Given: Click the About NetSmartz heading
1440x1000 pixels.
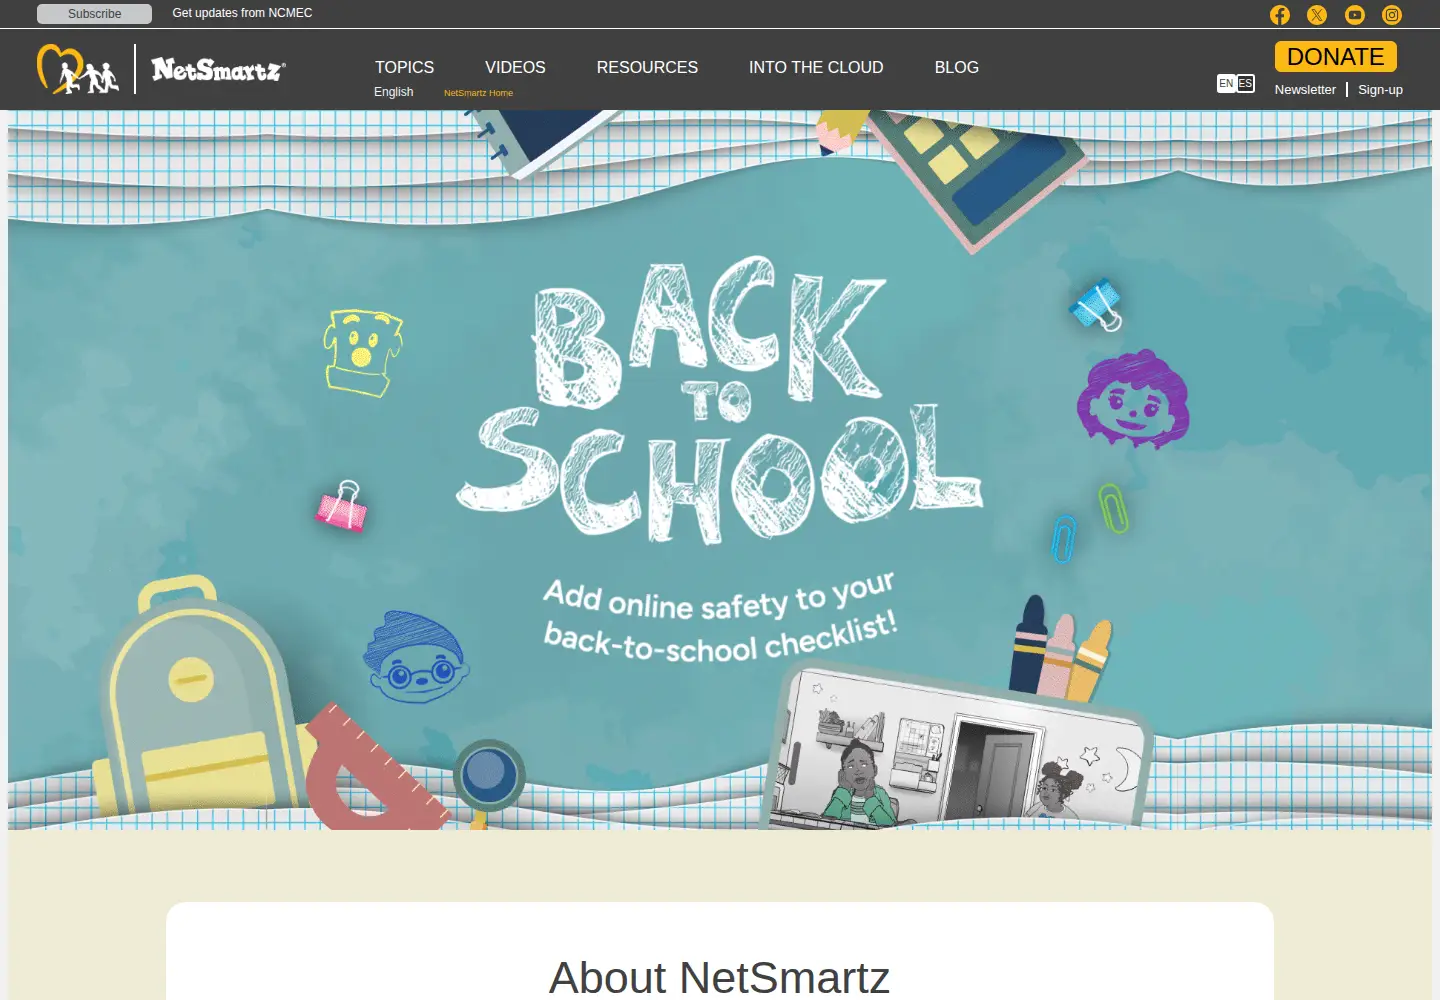Looking at the screenshot, I should click(719, 976).
